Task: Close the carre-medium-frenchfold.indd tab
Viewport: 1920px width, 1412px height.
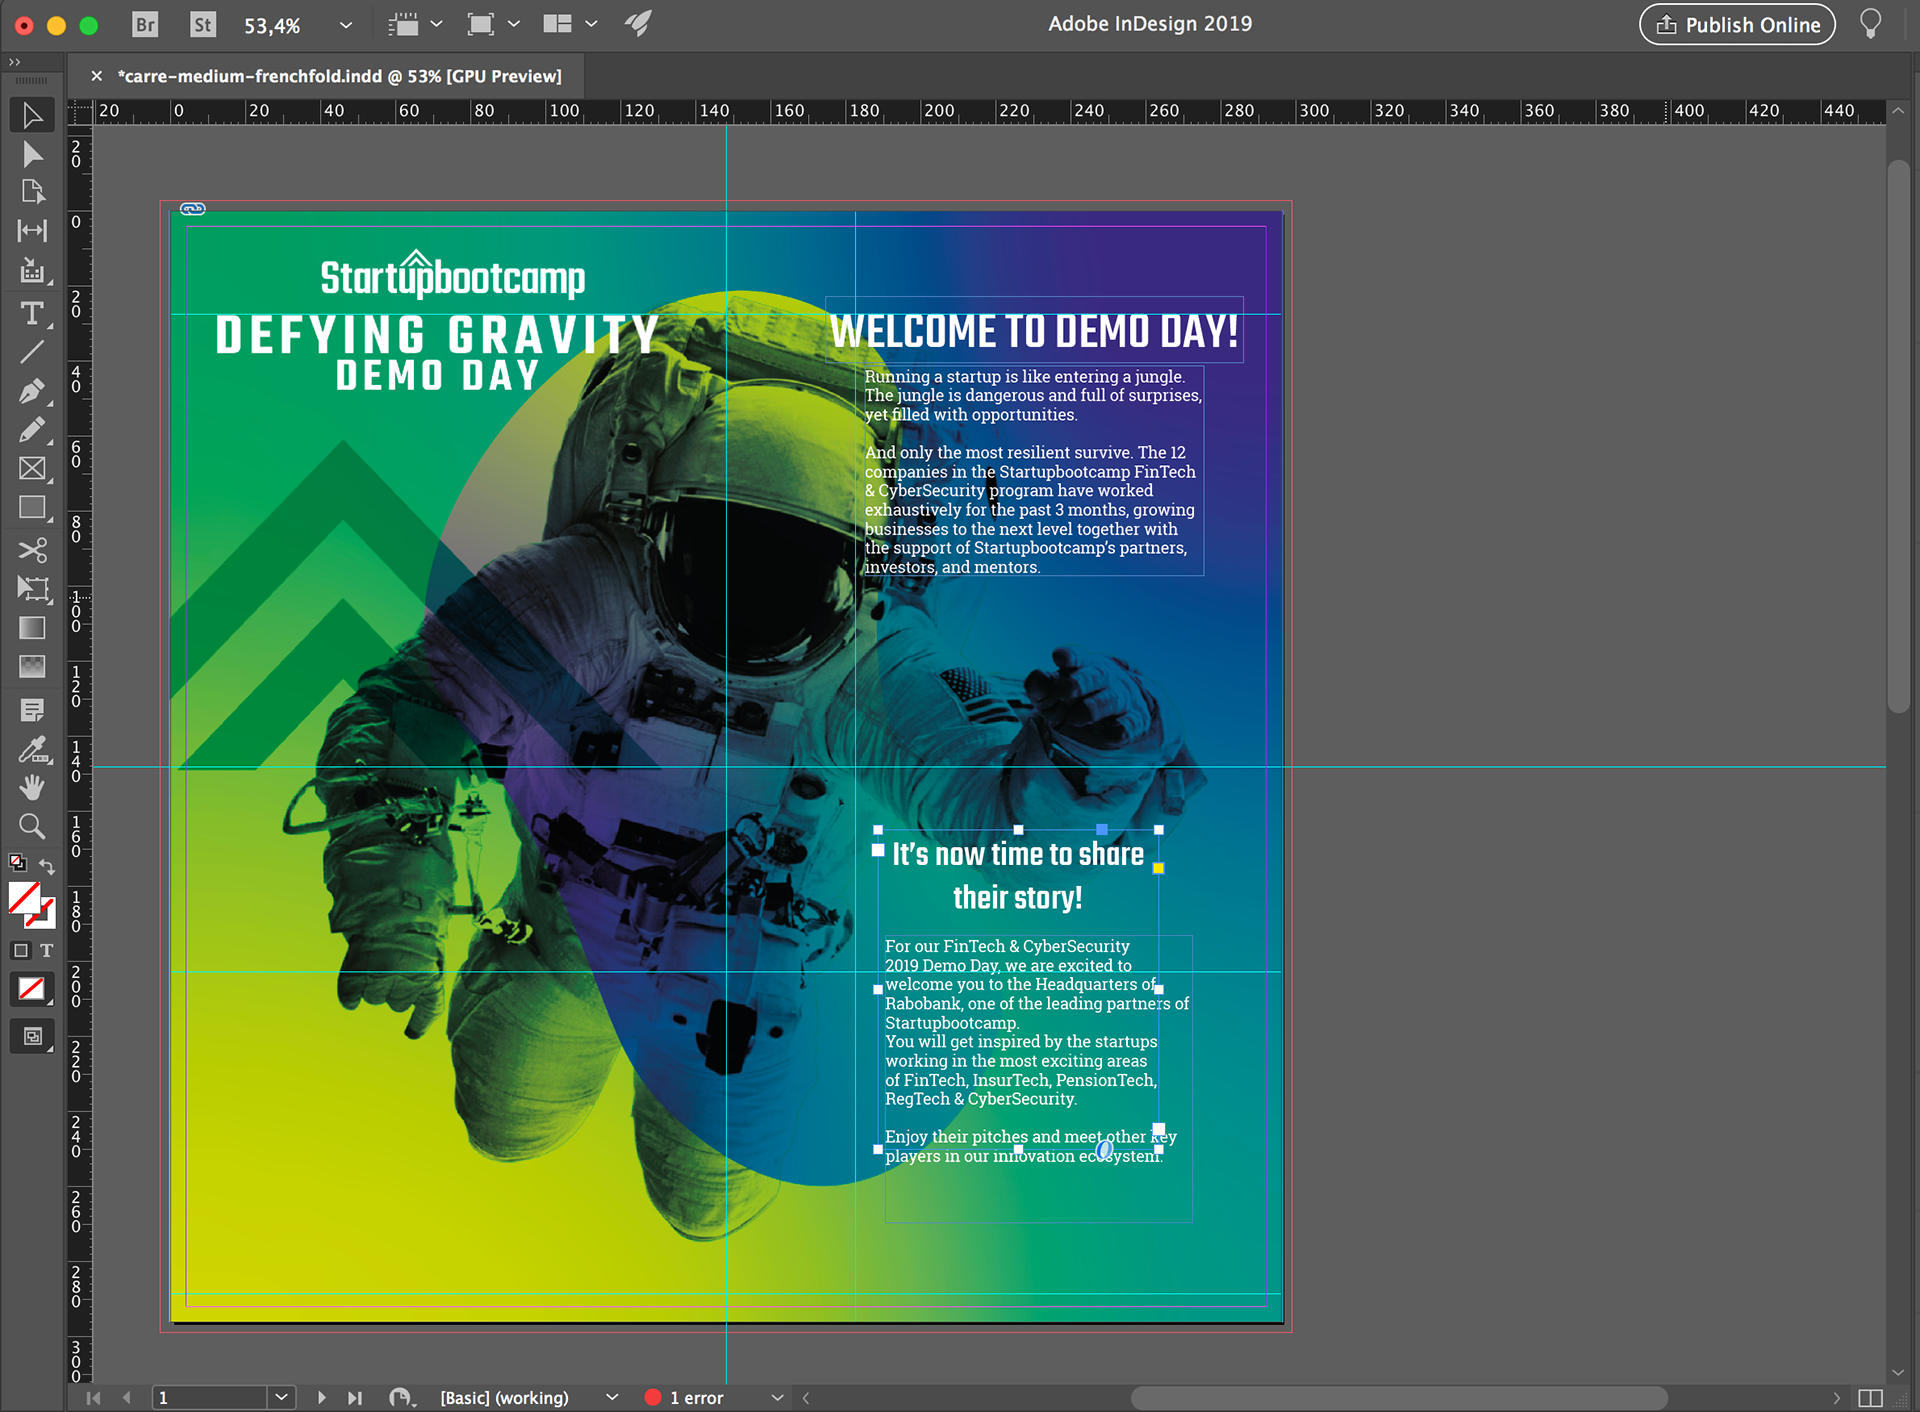Action: 96,76
